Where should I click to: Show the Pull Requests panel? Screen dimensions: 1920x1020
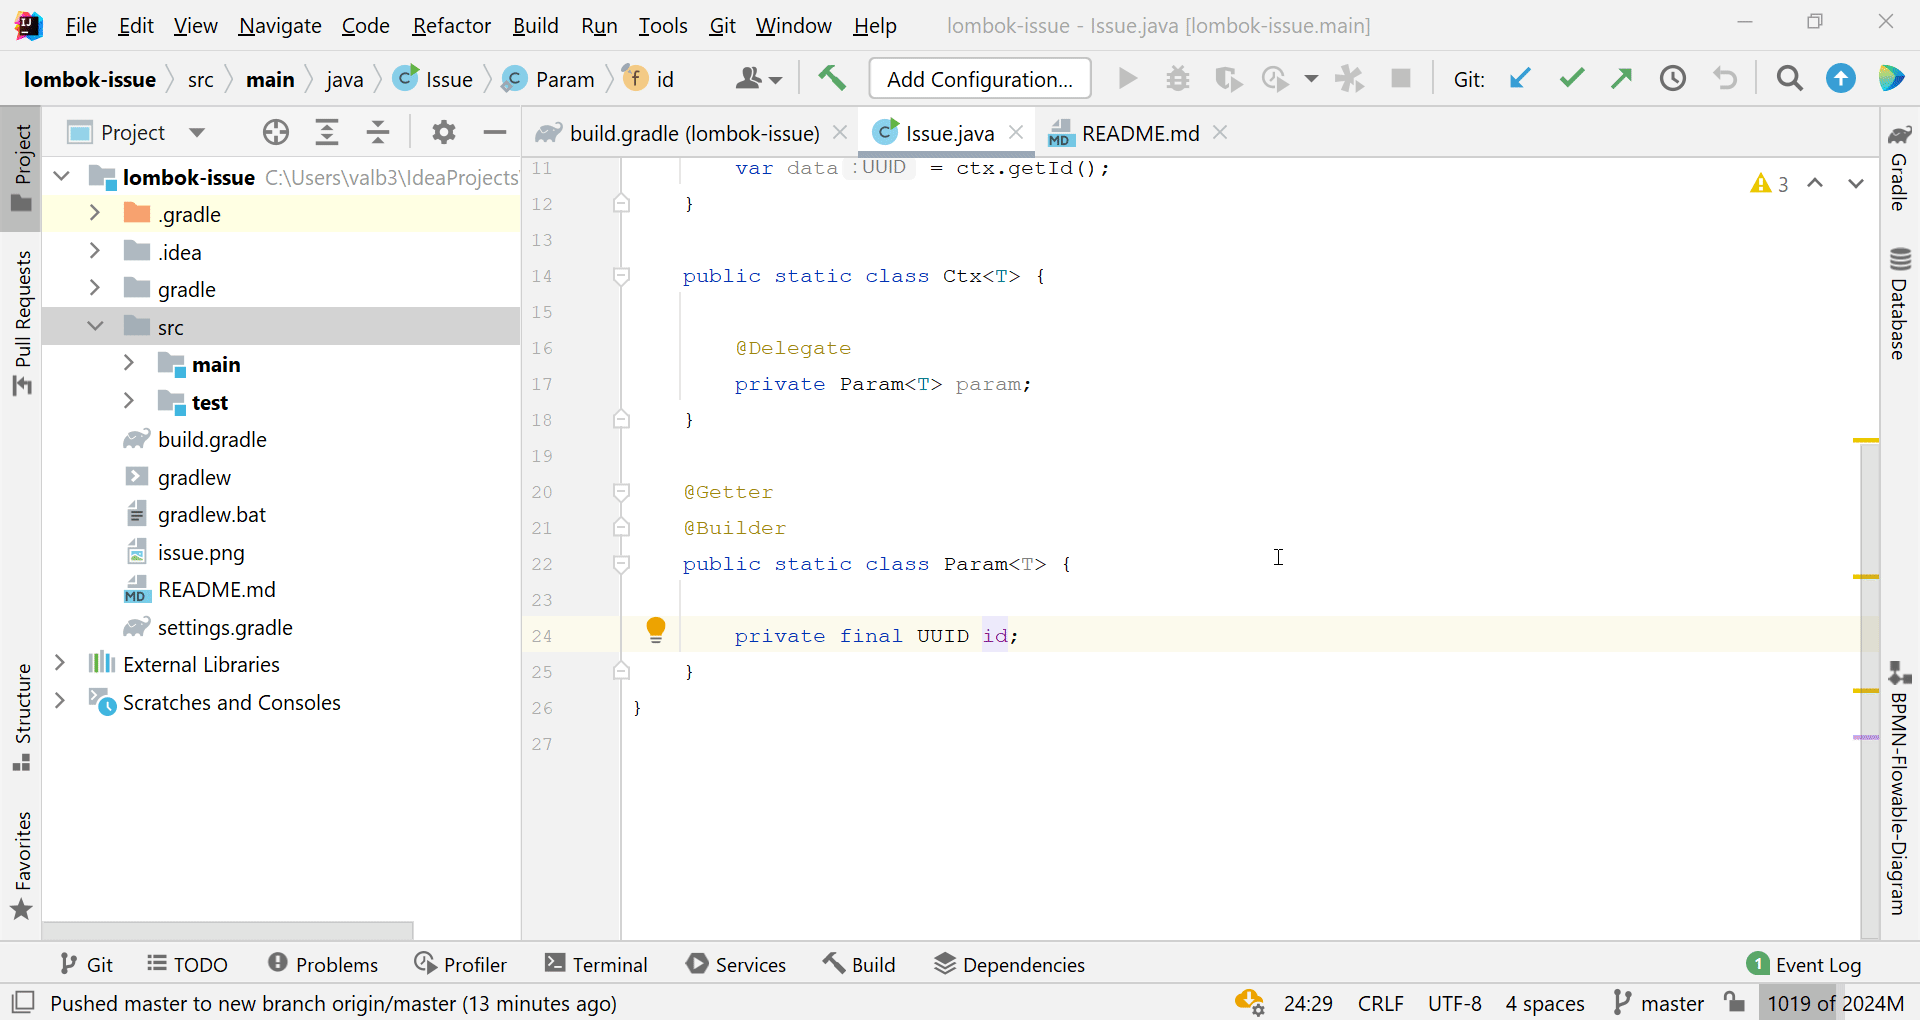point(21,320)
